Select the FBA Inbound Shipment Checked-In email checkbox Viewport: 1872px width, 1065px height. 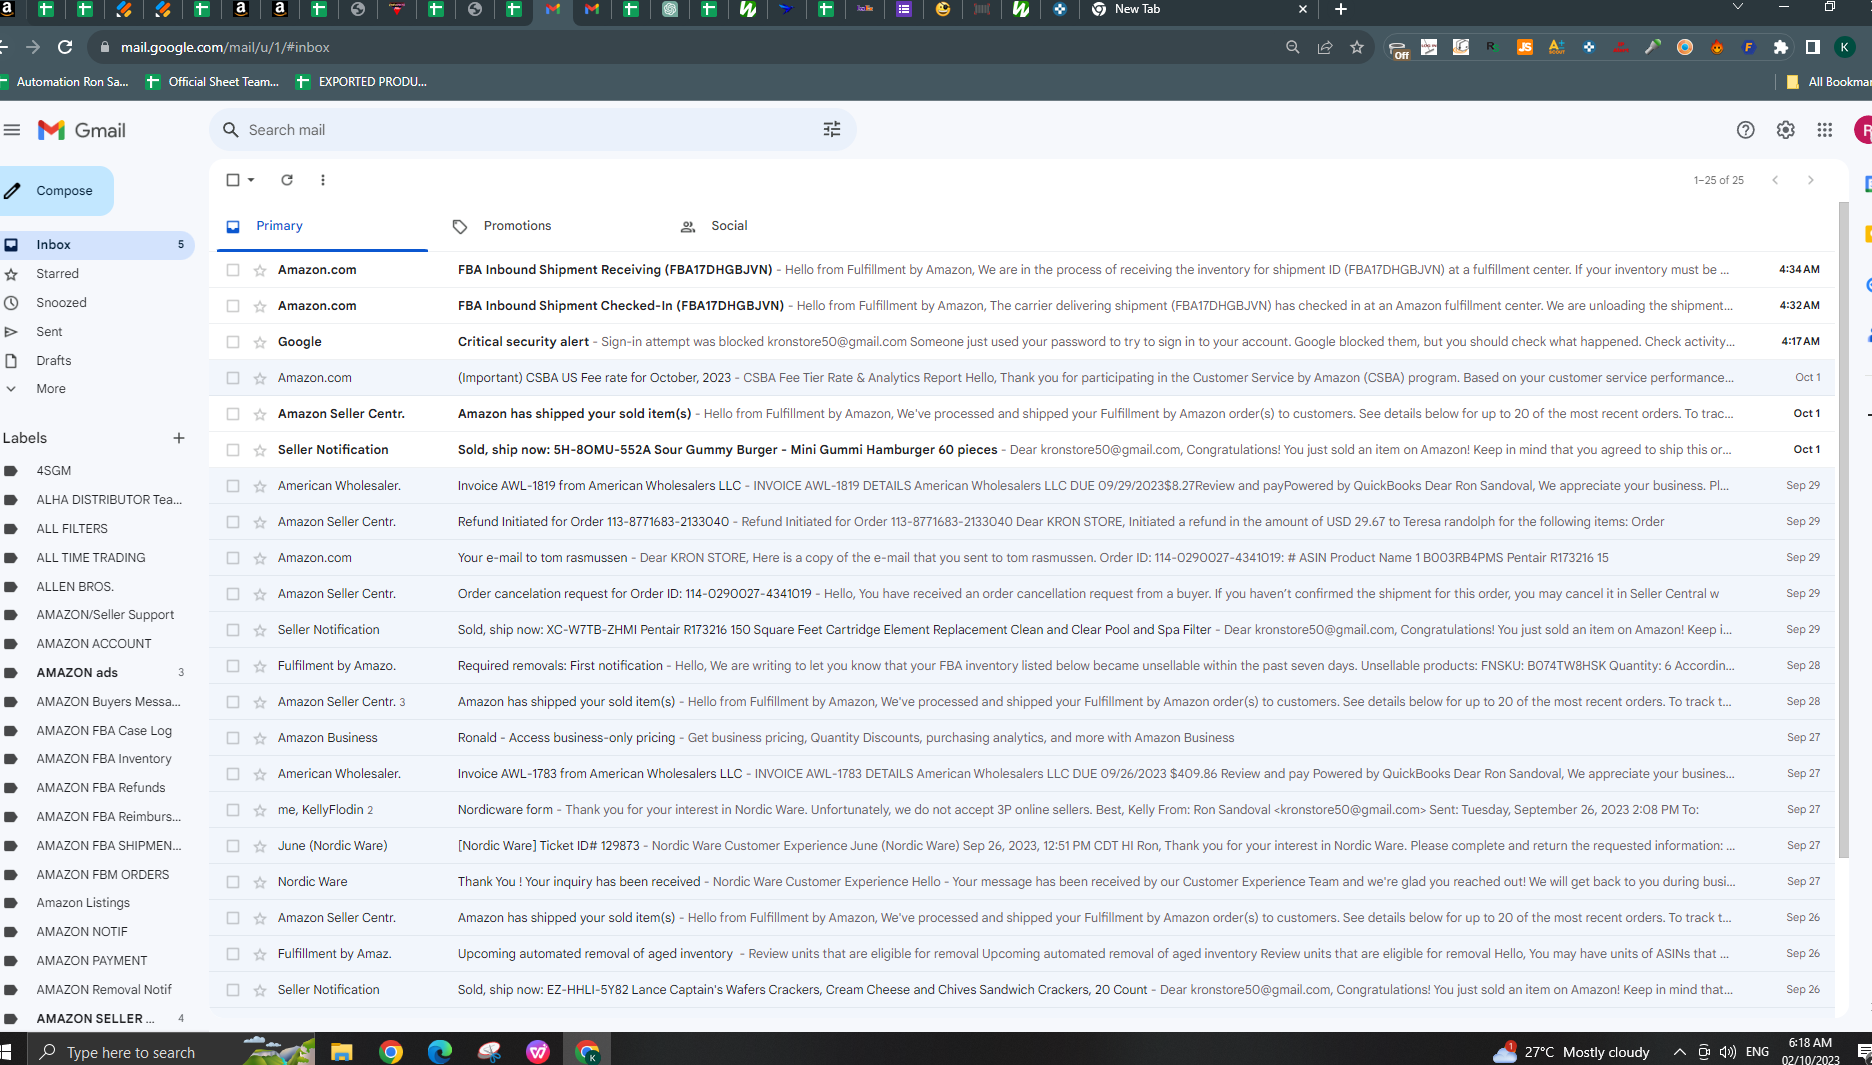coord(233,306)
